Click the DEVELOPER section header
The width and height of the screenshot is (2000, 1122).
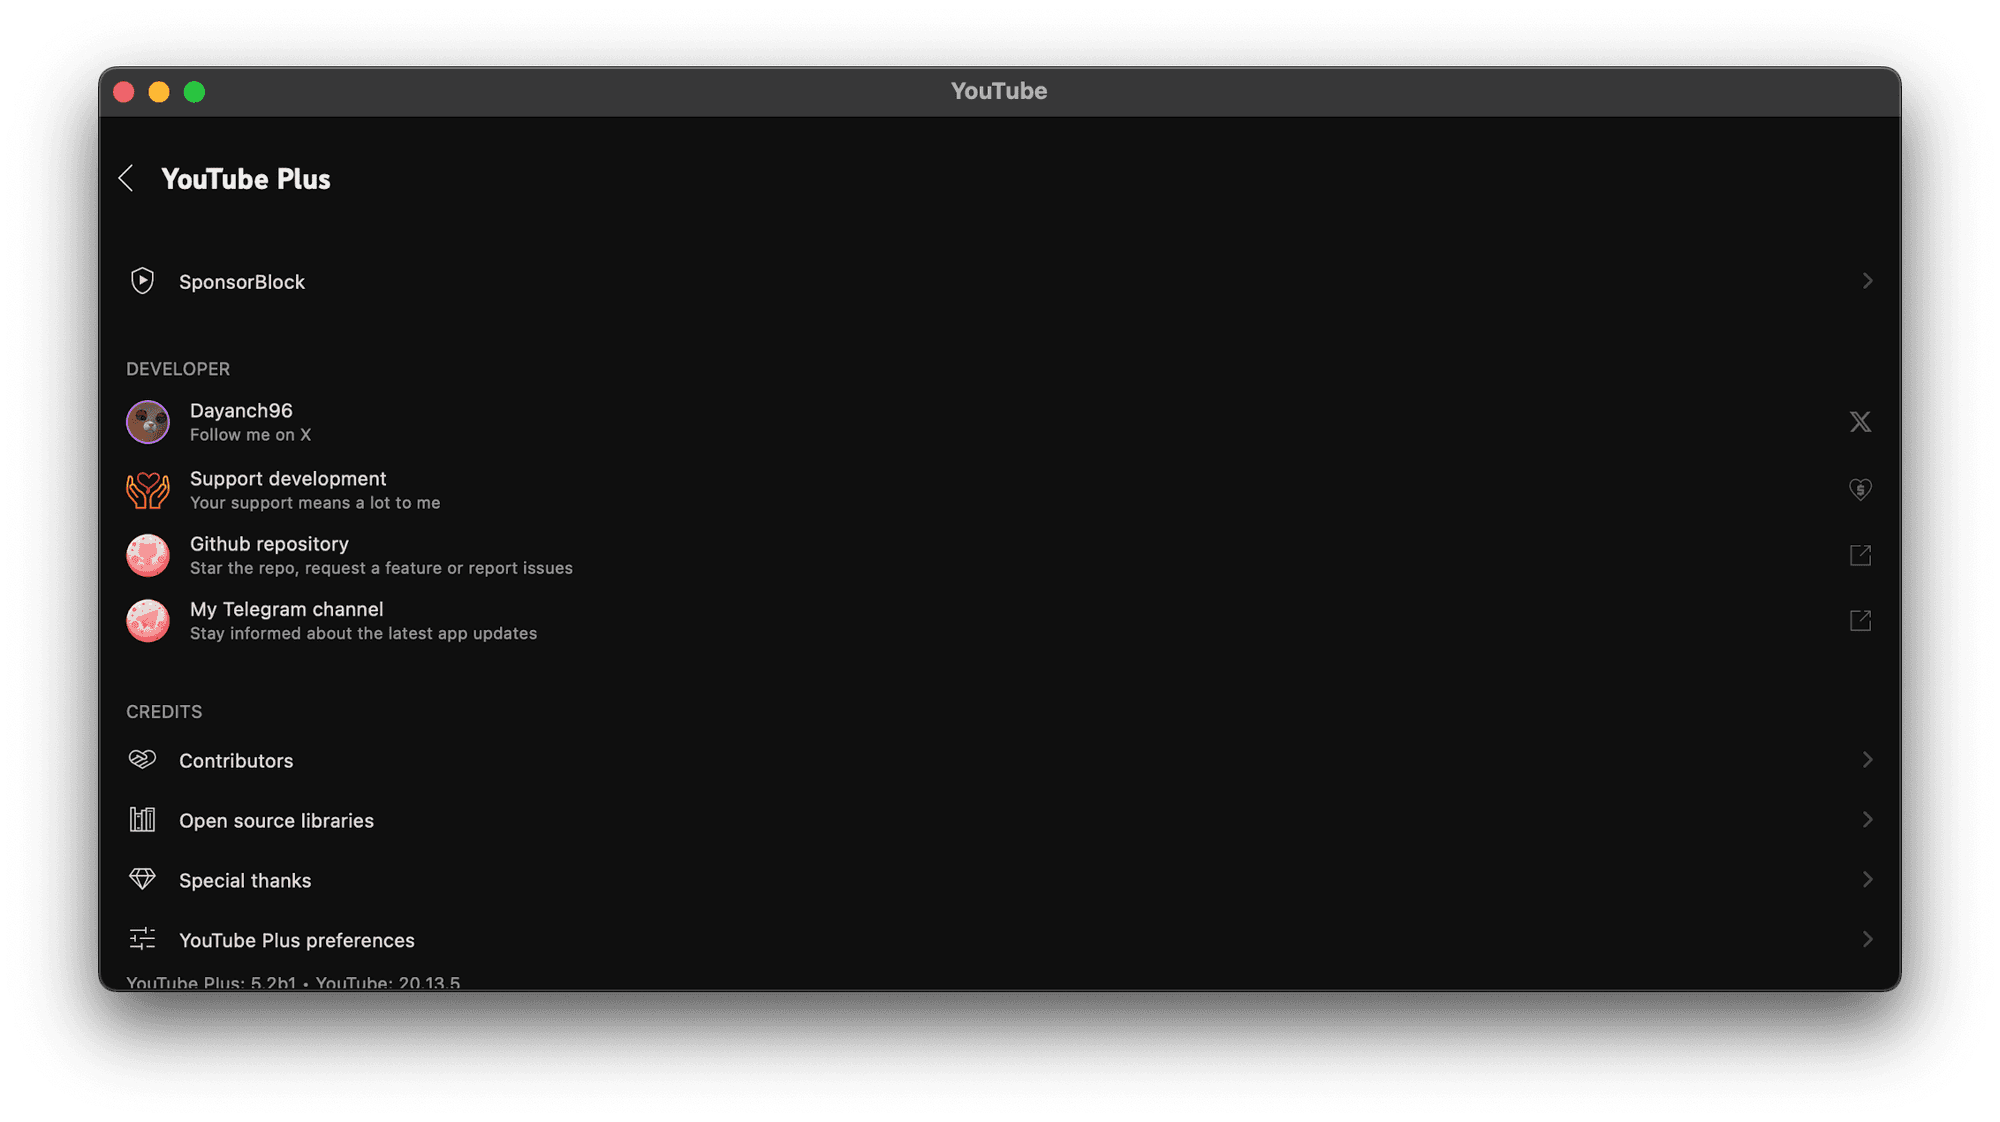(x=178, y=369)
